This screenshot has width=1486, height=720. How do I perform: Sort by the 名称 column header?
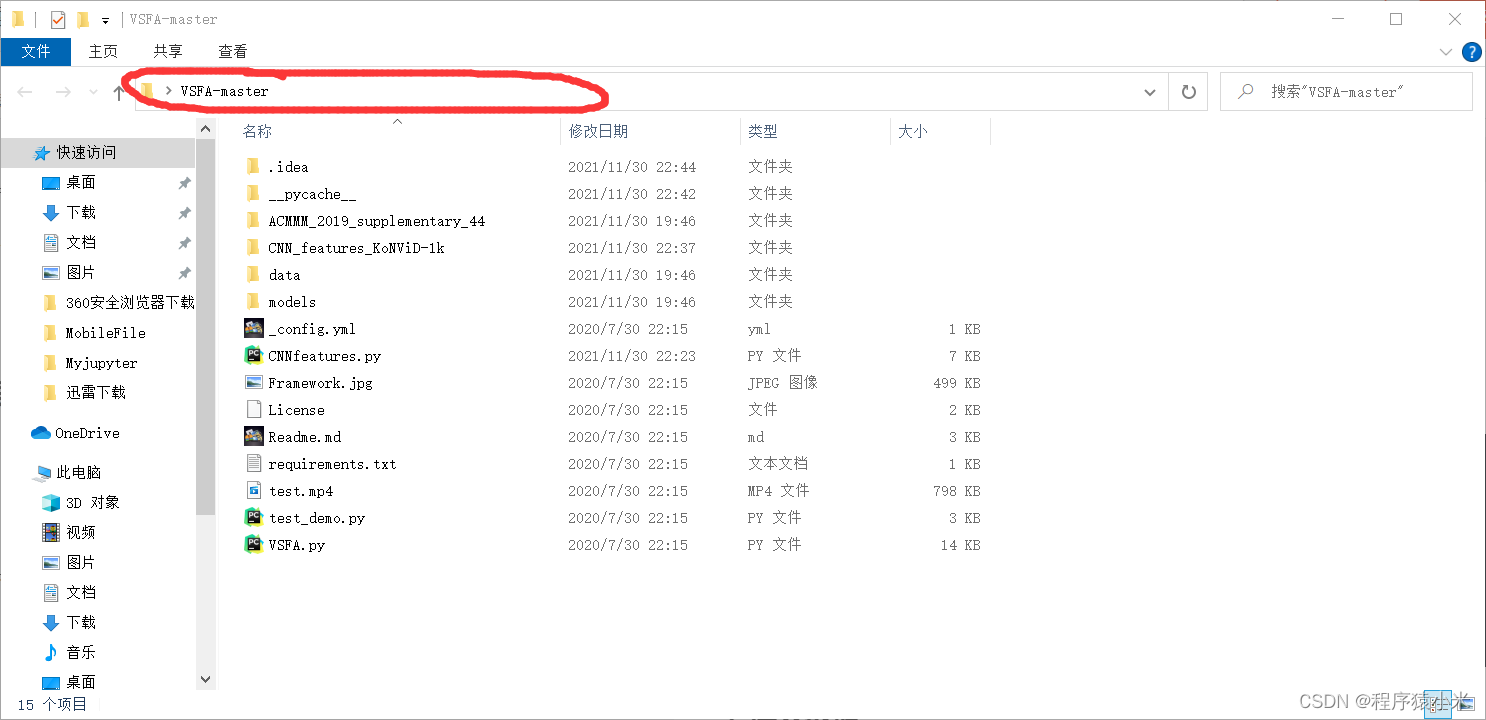coord(257,131)
